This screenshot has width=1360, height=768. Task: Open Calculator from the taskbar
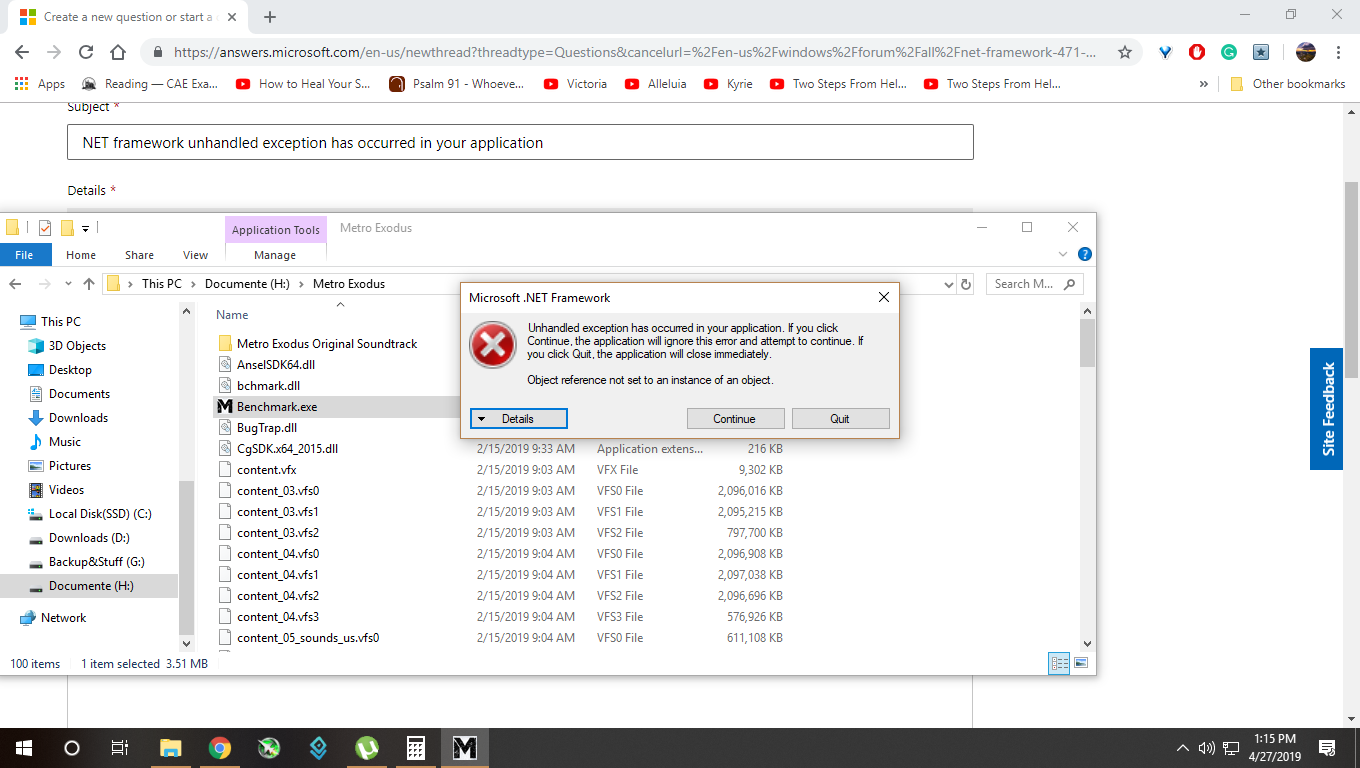click(x=416, y=747)
